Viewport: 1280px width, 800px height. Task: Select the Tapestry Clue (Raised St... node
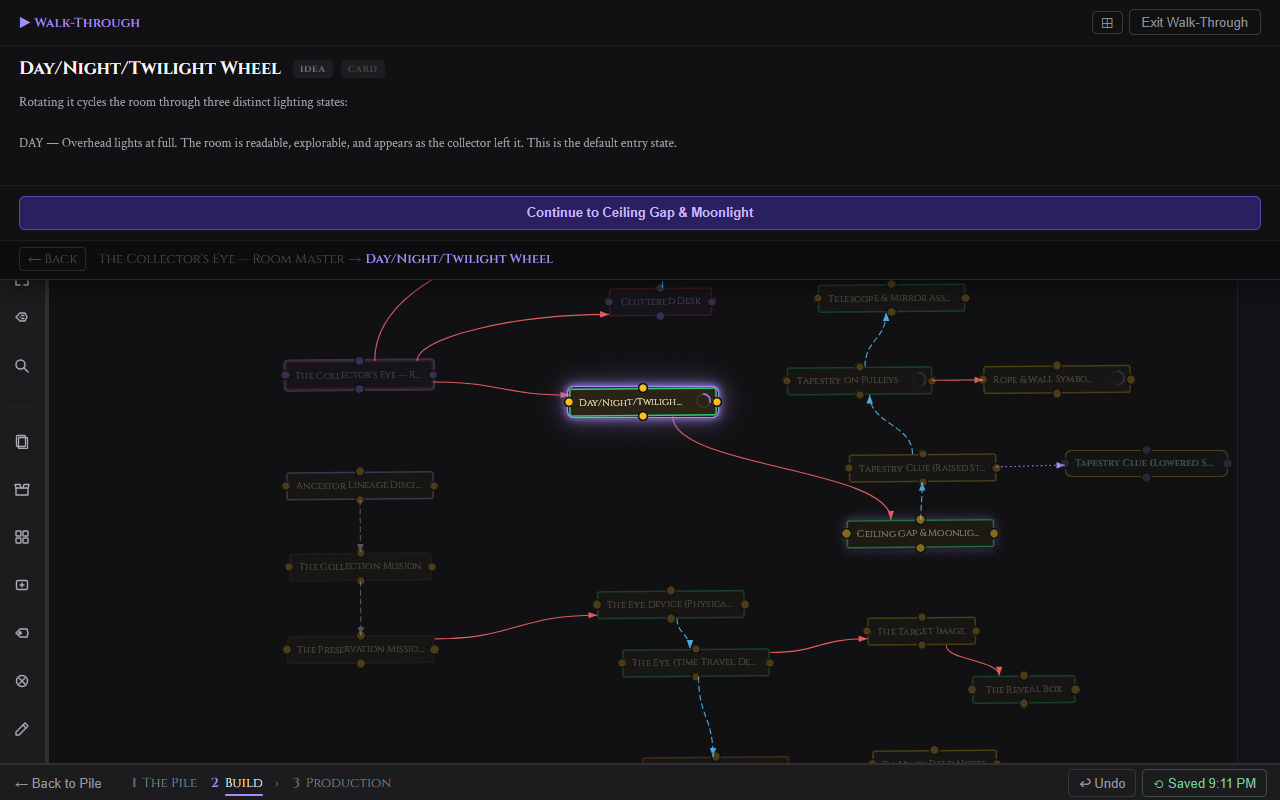[x=922, y=468]
